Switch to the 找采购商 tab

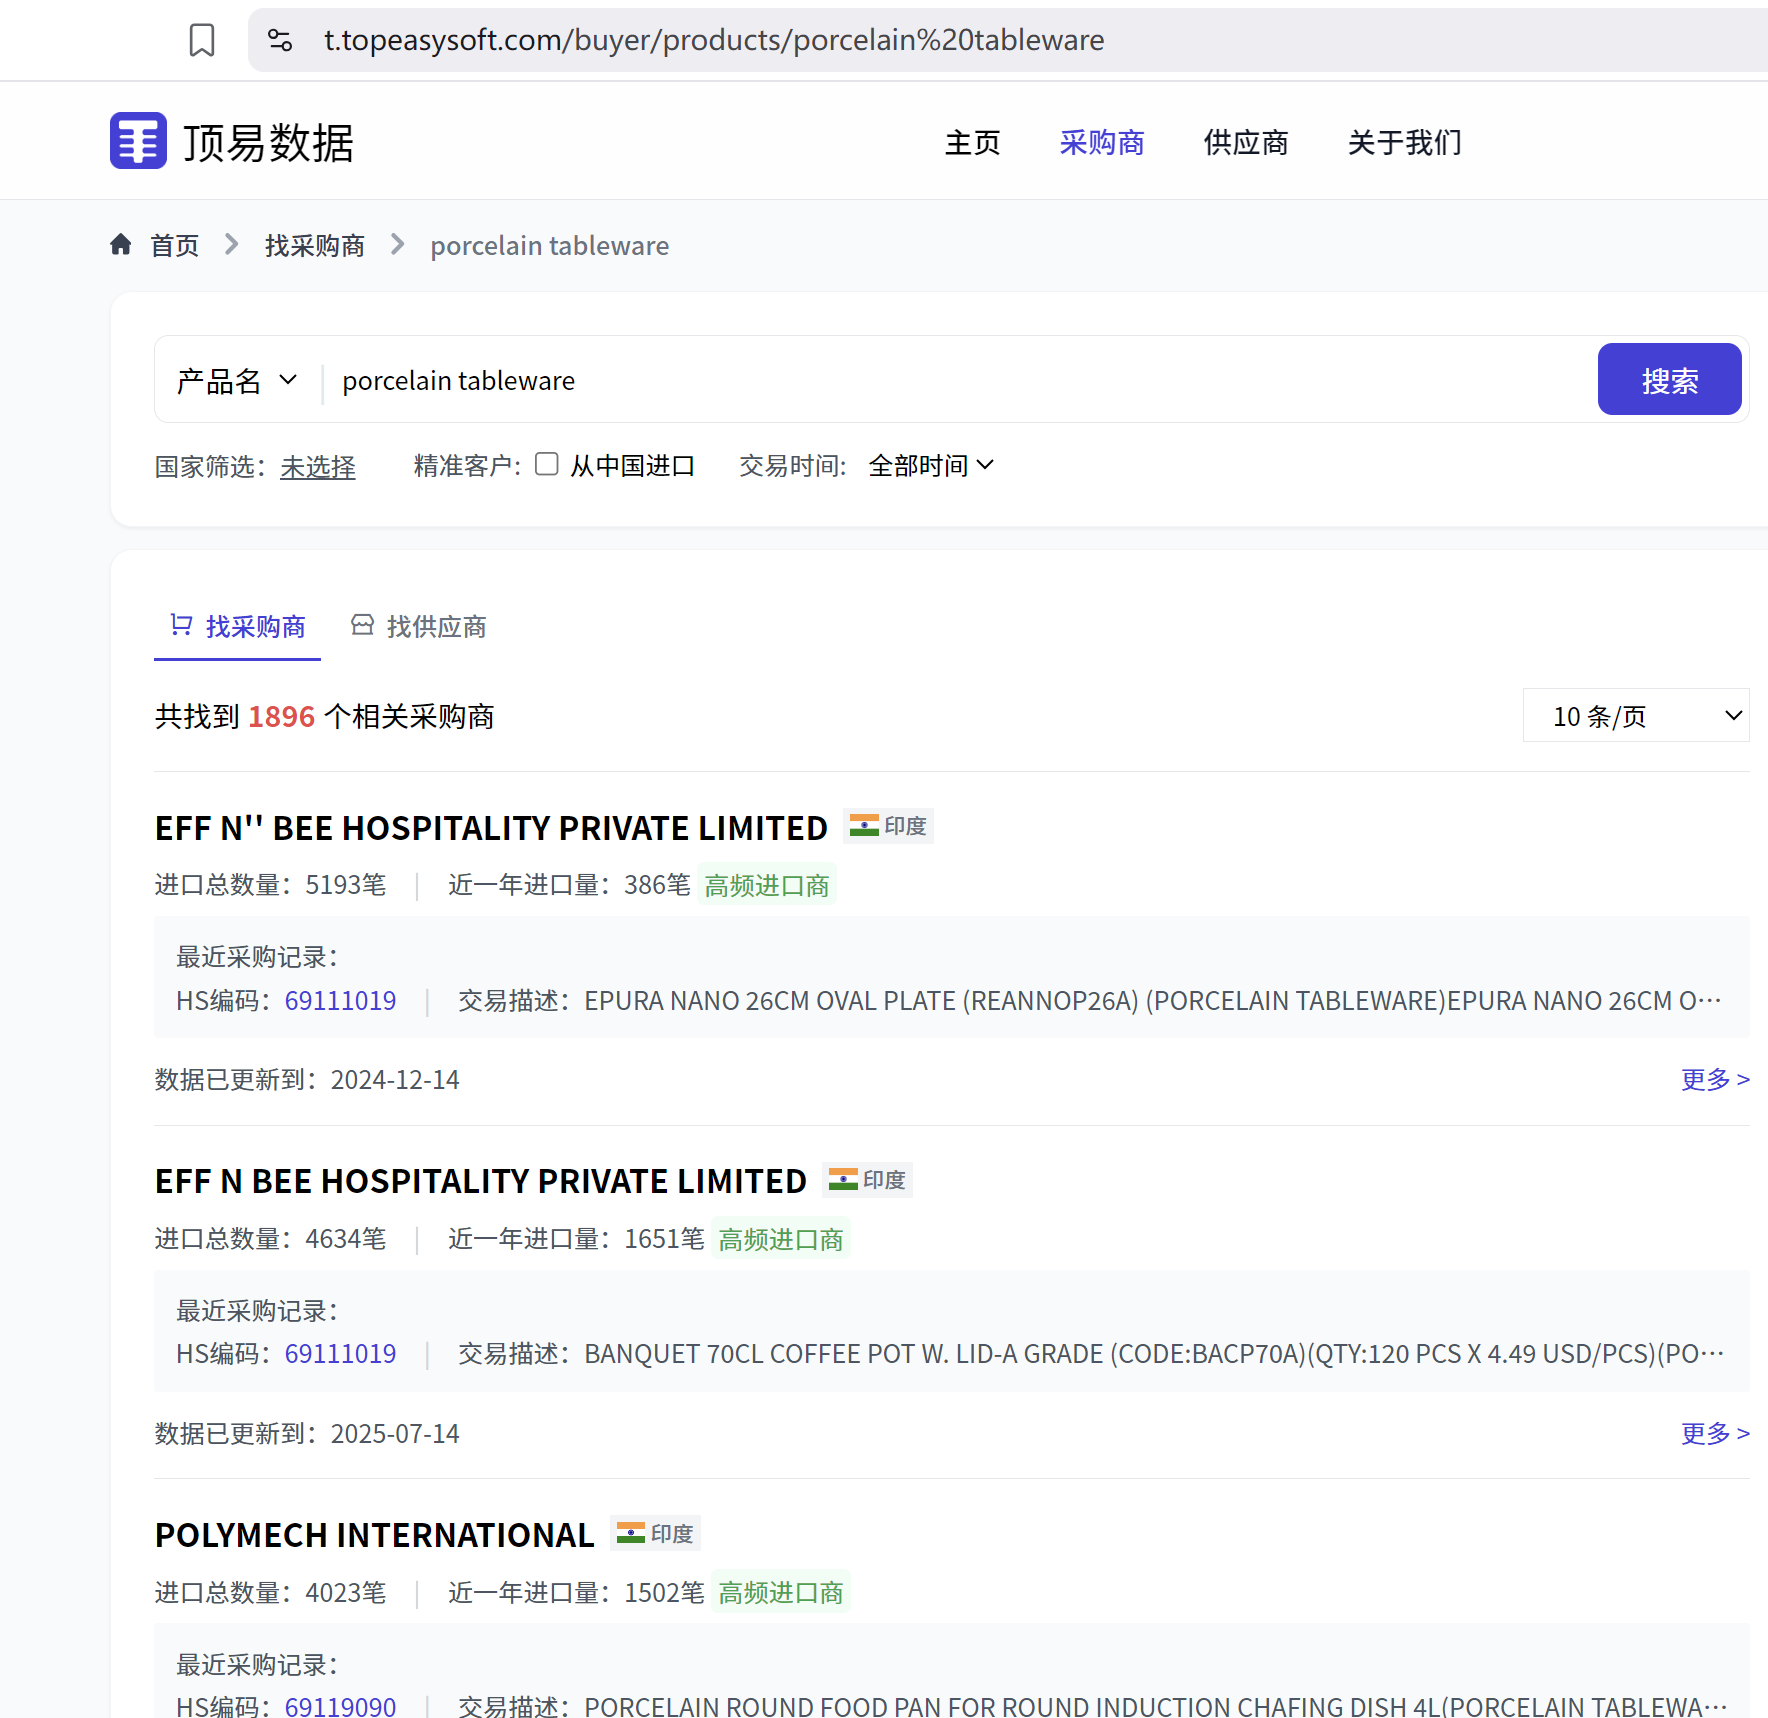237,627
